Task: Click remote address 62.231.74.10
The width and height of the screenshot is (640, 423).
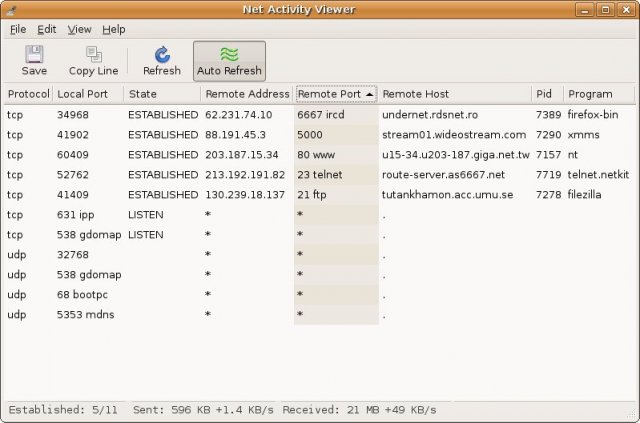Action: point(238,115)
